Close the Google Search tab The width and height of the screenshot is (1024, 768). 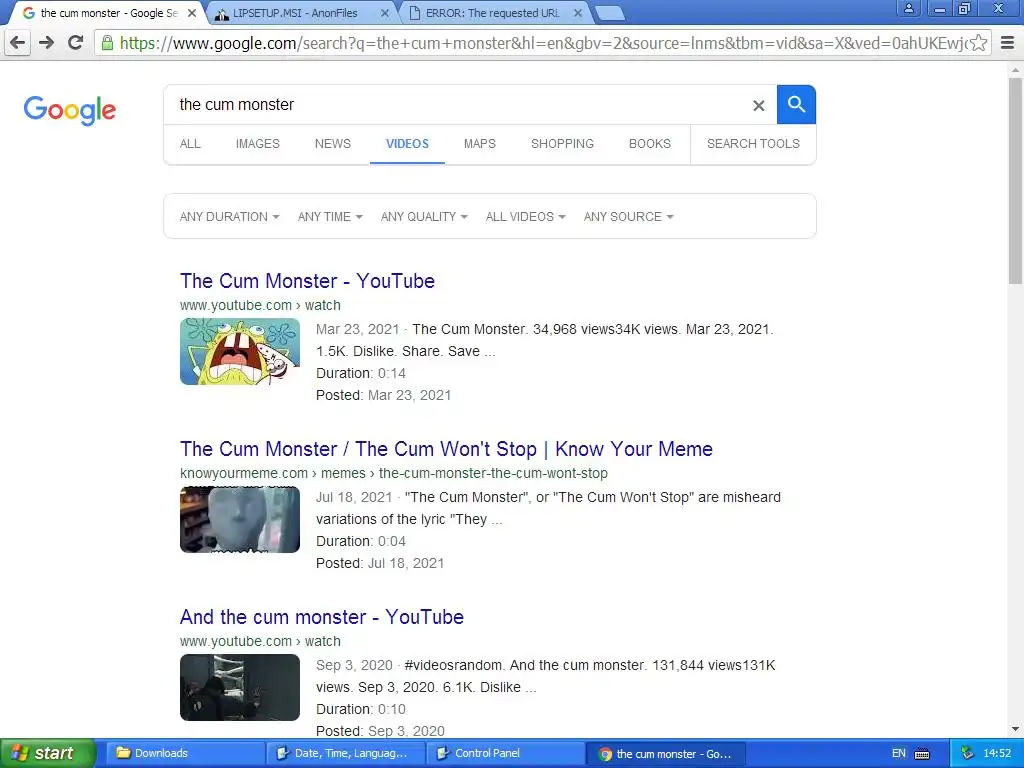[x=192, y=13]
